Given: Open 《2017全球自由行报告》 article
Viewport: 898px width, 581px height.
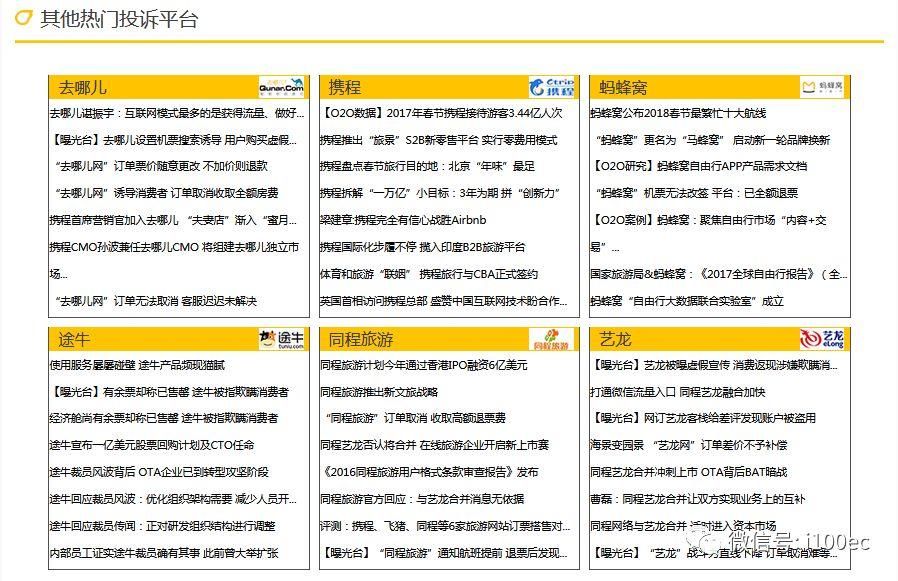Looking at the screenshot, I should 719,274.
